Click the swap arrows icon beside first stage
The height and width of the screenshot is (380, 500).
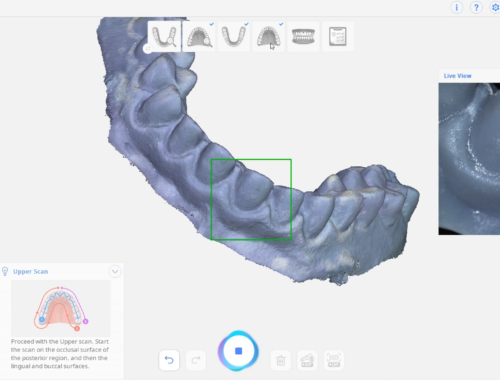(x=147, y=49)
